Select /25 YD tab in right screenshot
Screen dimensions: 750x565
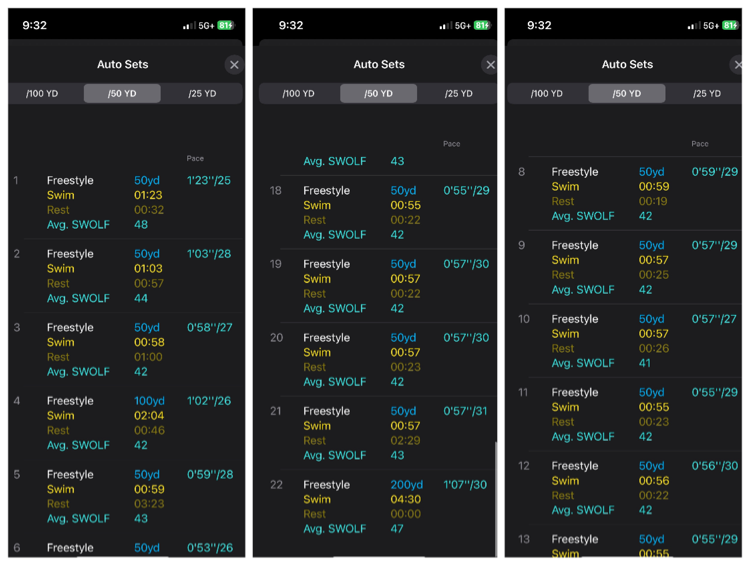707,93
